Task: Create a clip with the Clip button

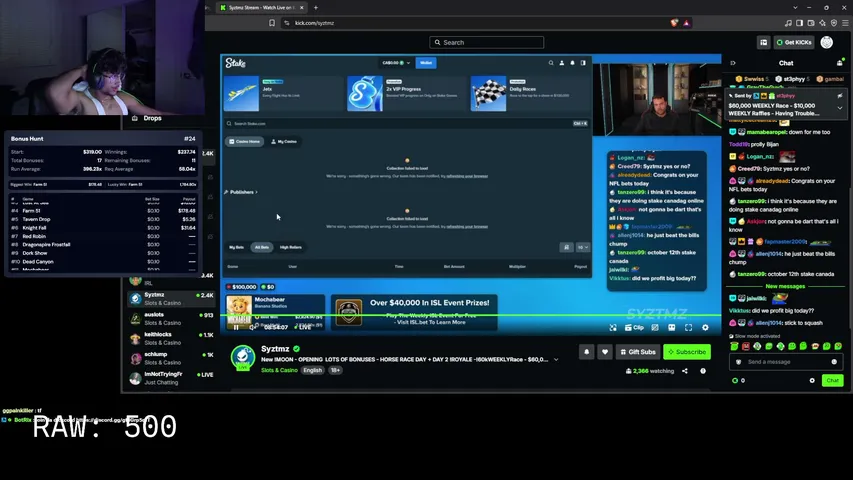Action: (634, 328)
